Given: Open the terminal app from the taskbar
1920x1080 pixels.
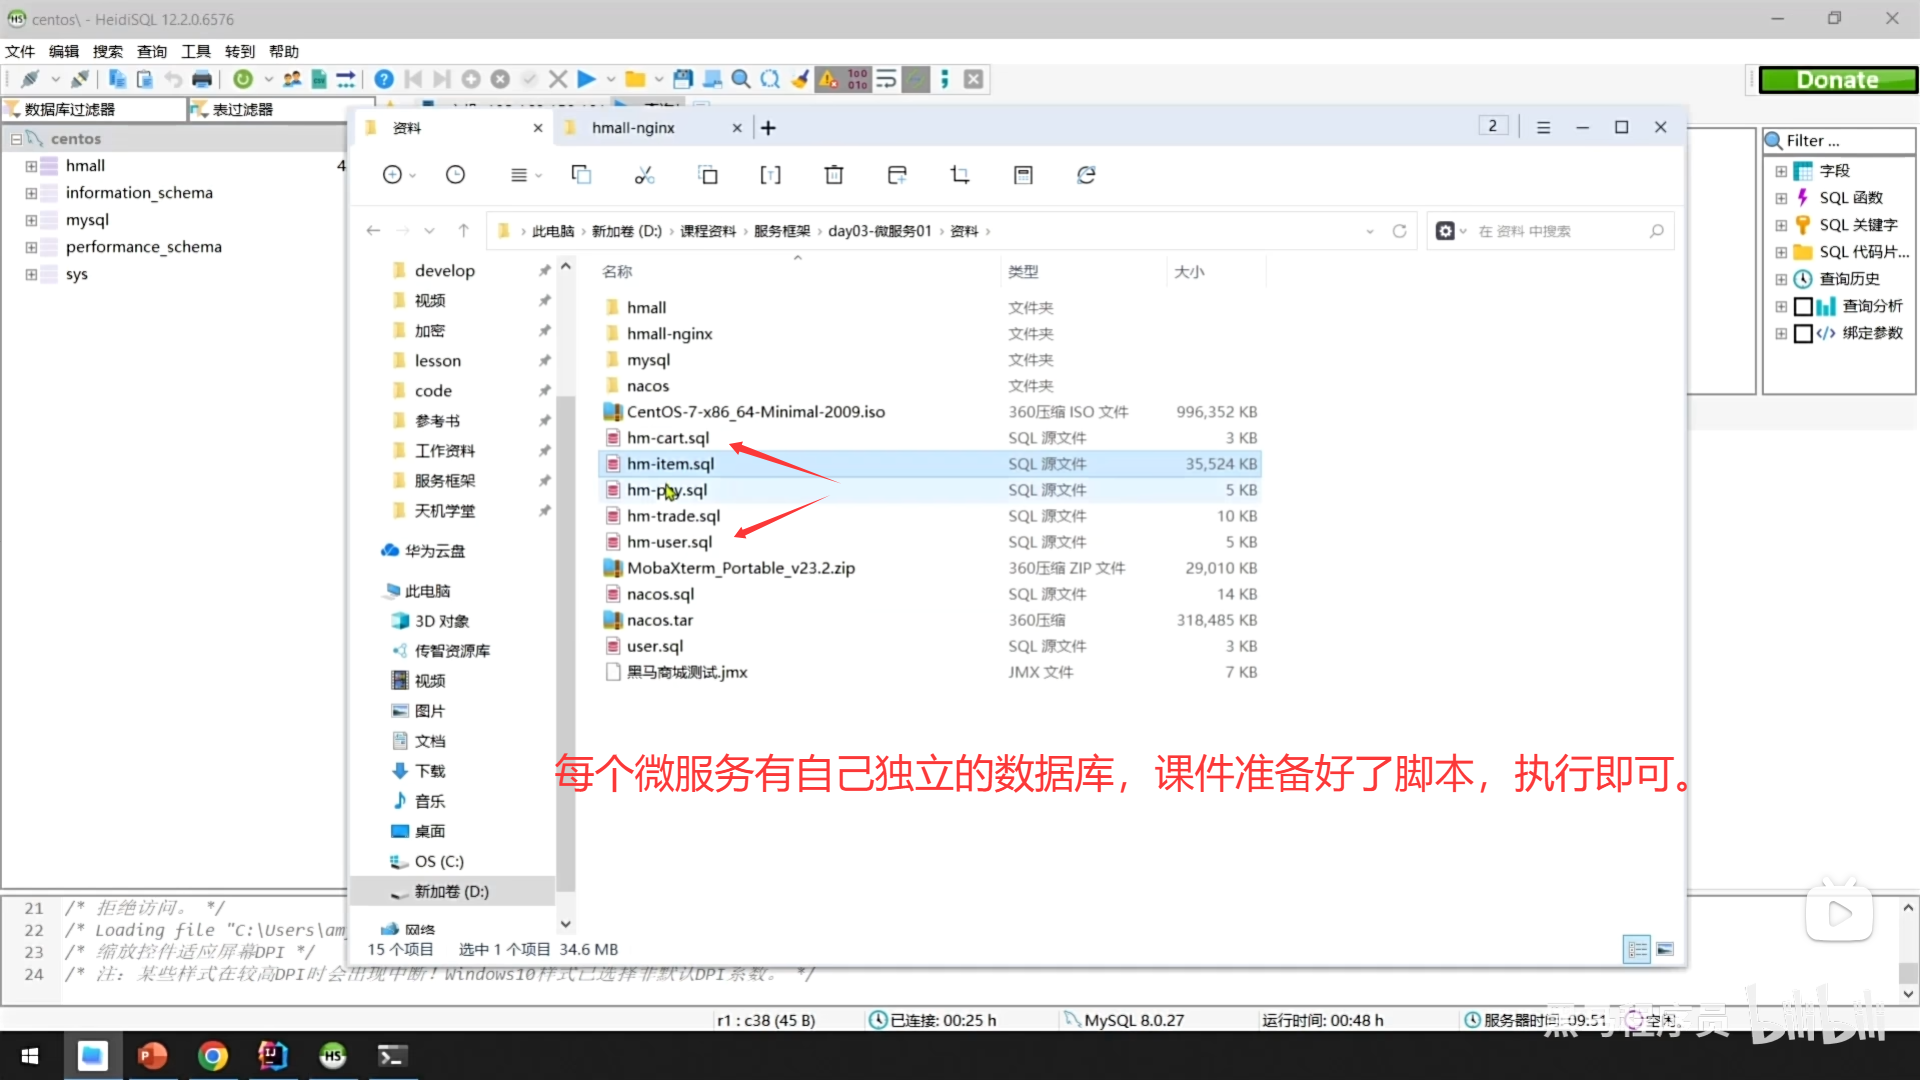Looking at the screenshot, I should [392, 1055].
